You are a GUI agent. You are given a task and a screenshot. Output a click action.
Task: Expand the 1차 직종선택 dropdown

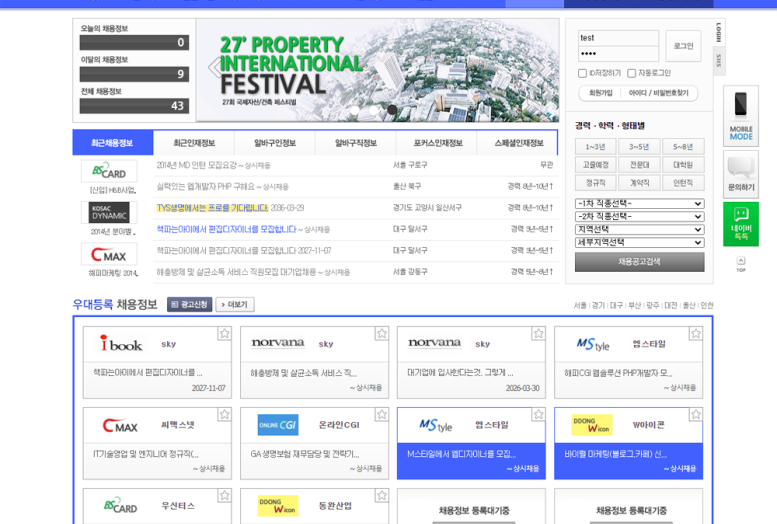[639, 204]
